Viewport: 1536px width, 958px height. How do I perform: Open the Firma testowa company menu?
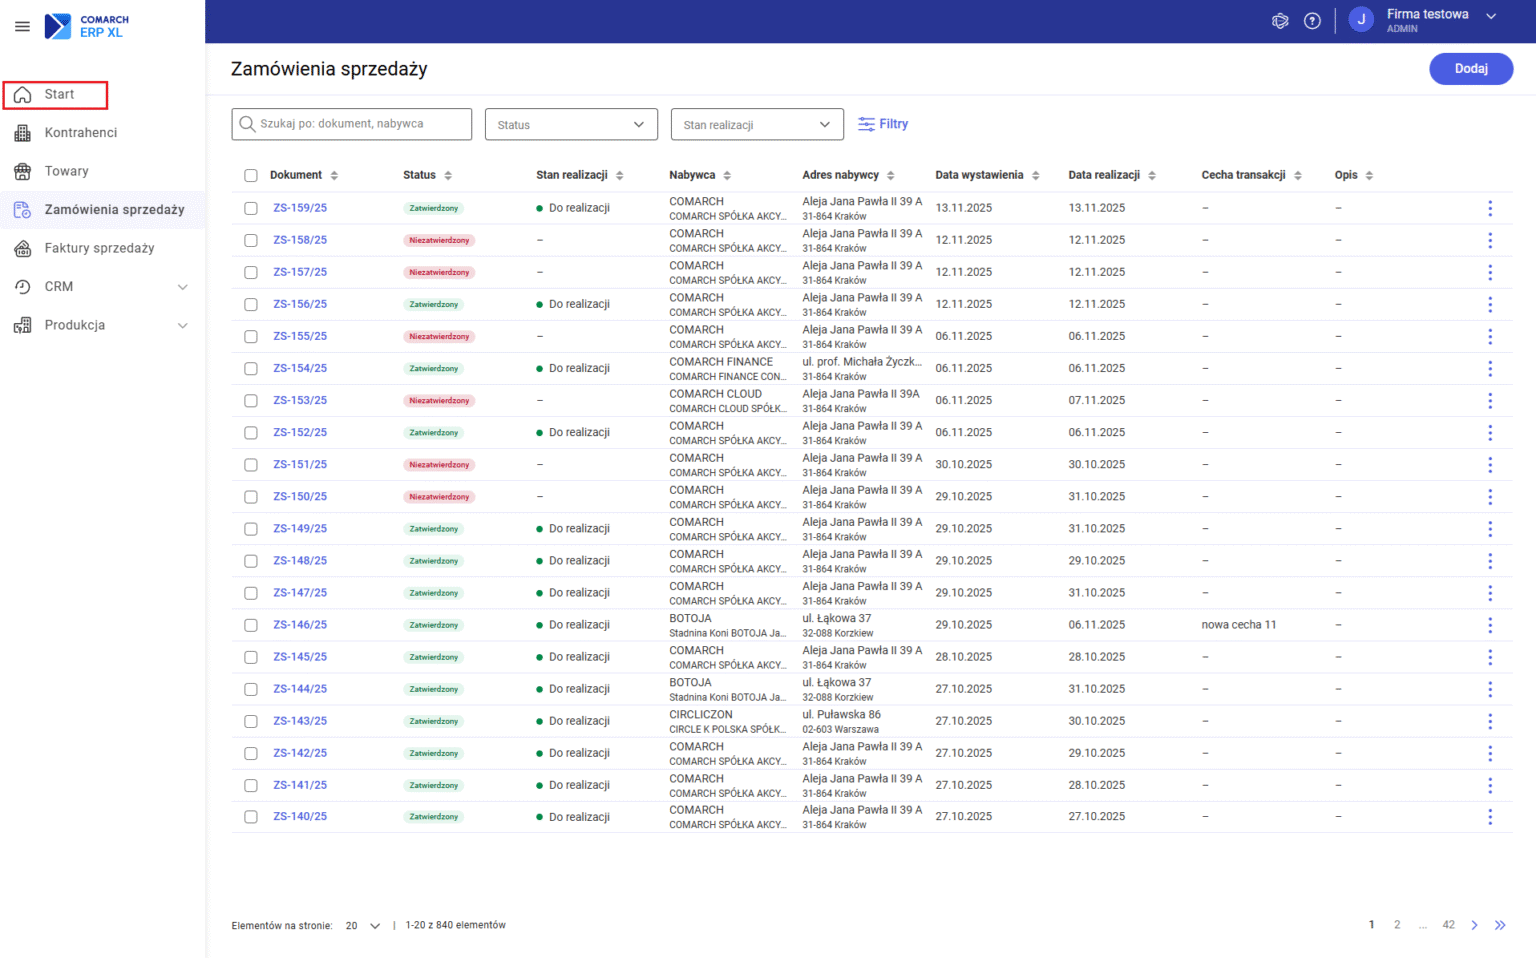click(1427, 20)
